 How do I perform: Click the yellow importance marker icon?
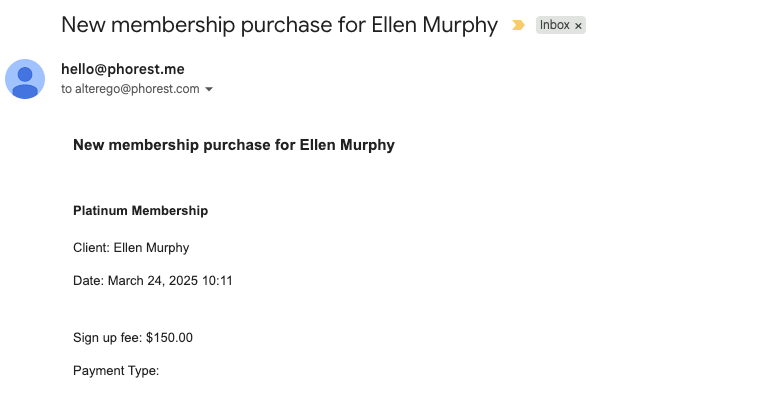click(x=518, y=25)
